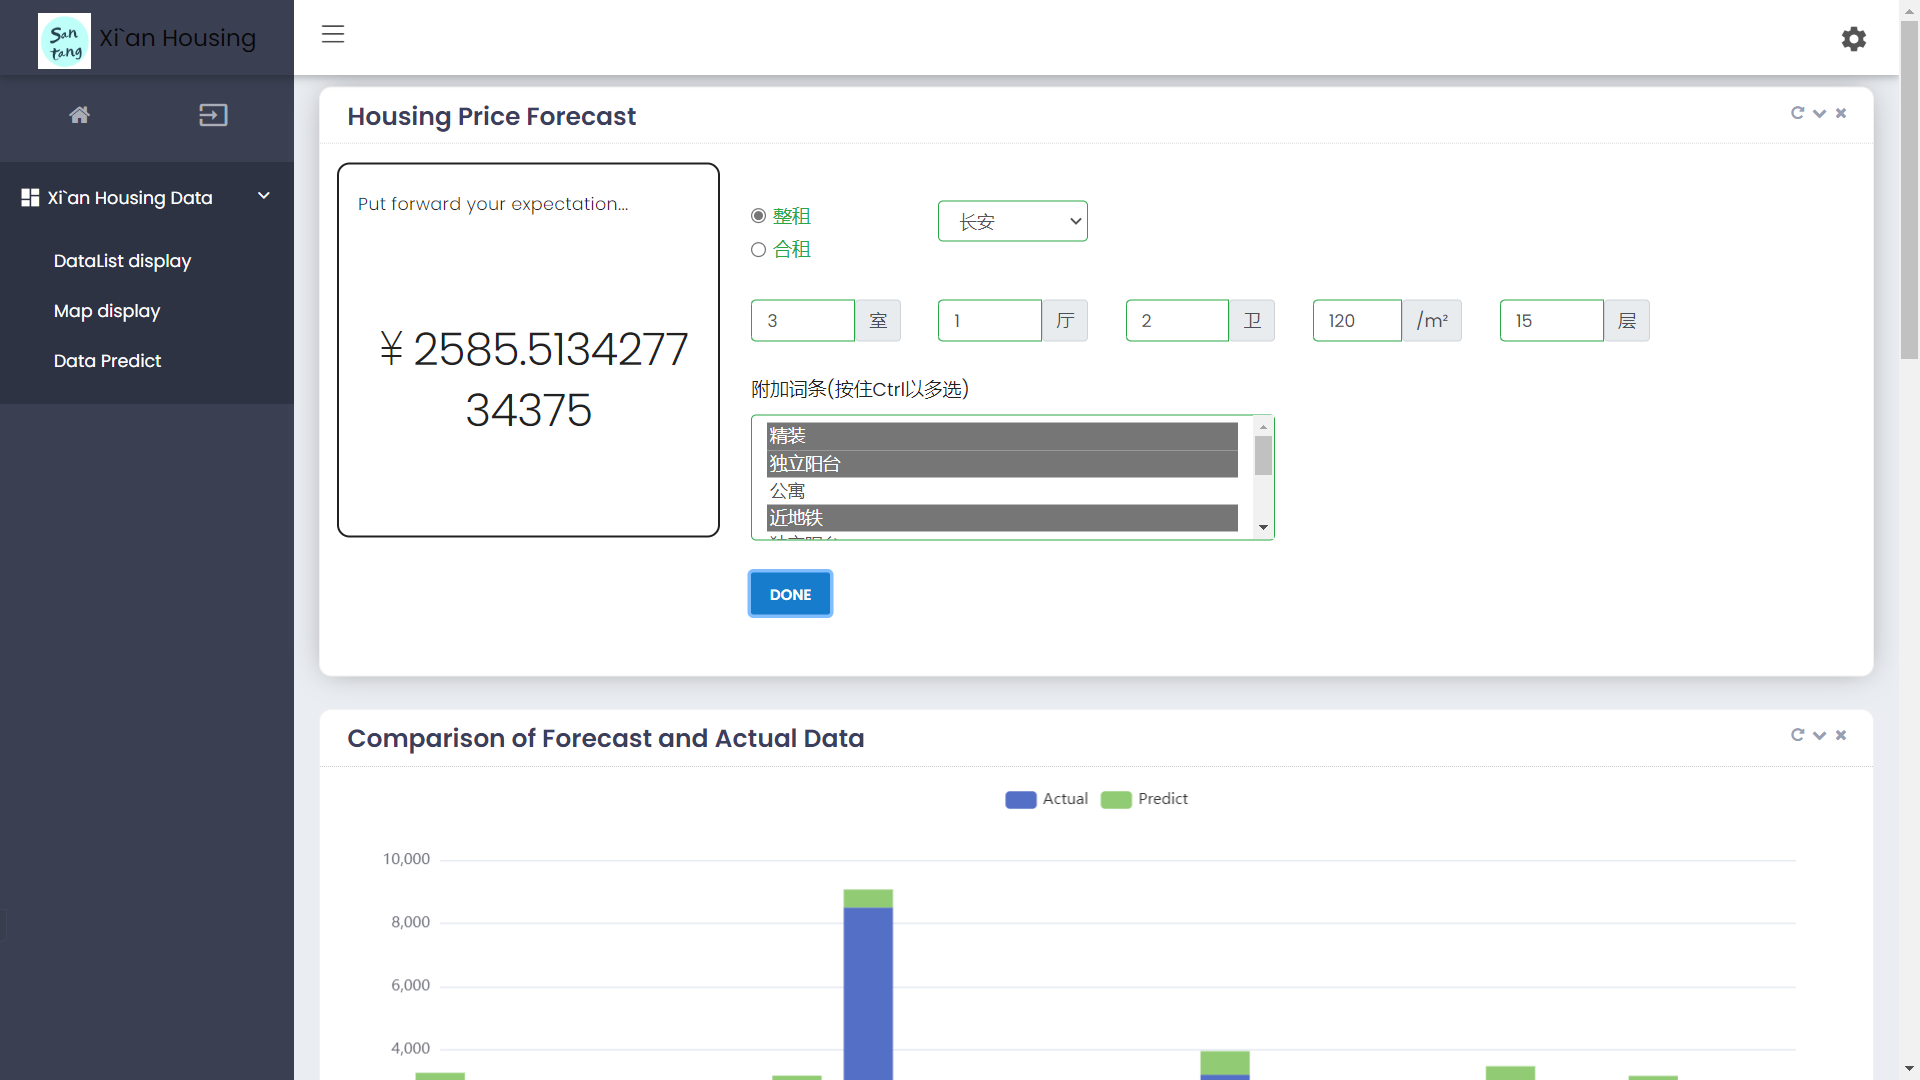Select the 合租 radio option
Screen dimensions: 1920x1080
(x=758, y=250)
